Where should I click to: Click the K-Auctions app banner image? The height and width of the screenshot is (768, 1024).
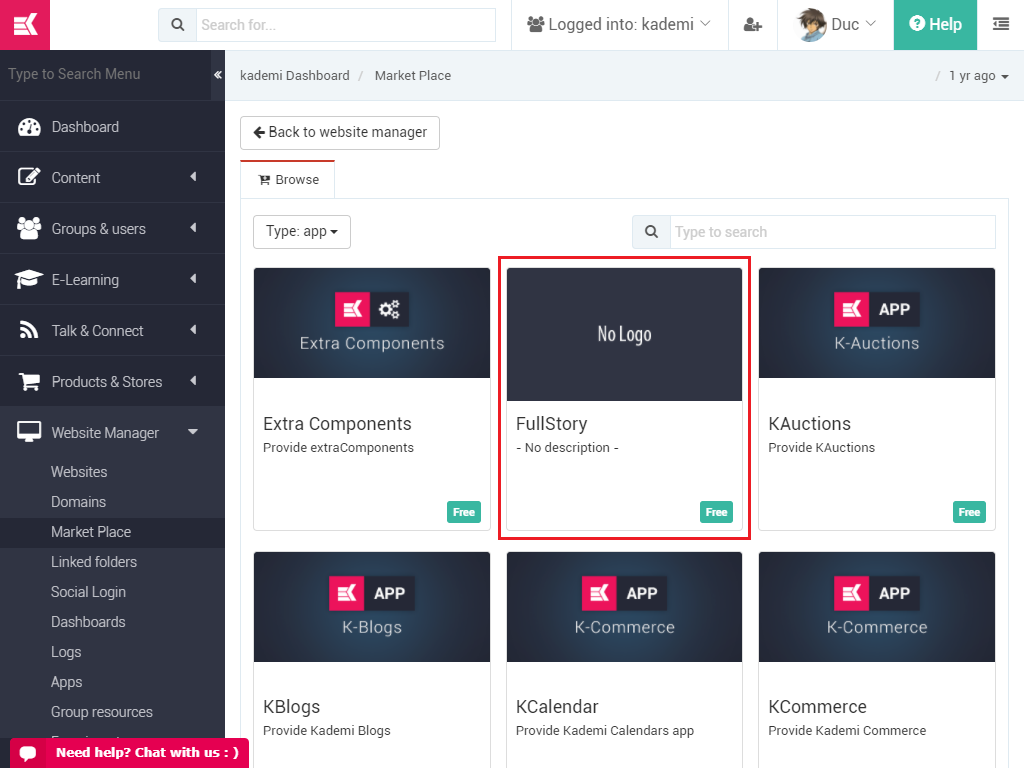coord(876,323)
